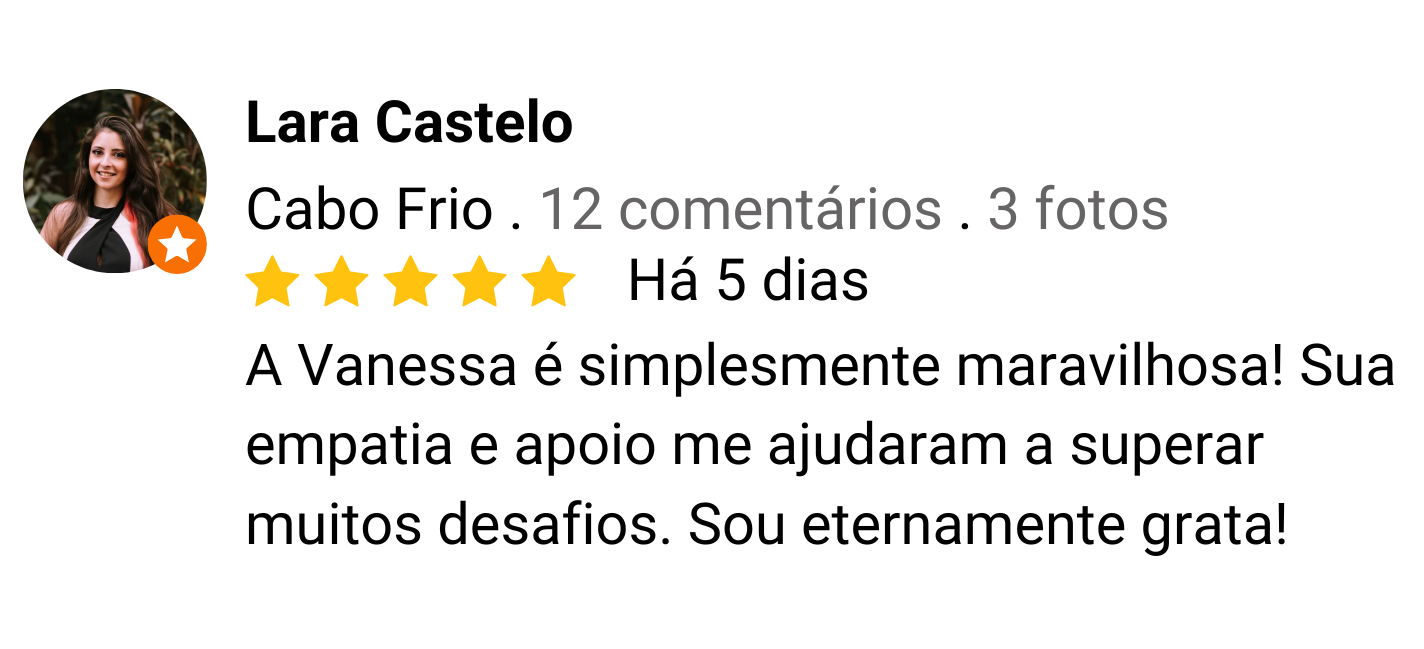Click the orange star badge on avatar

coord(178,244)
